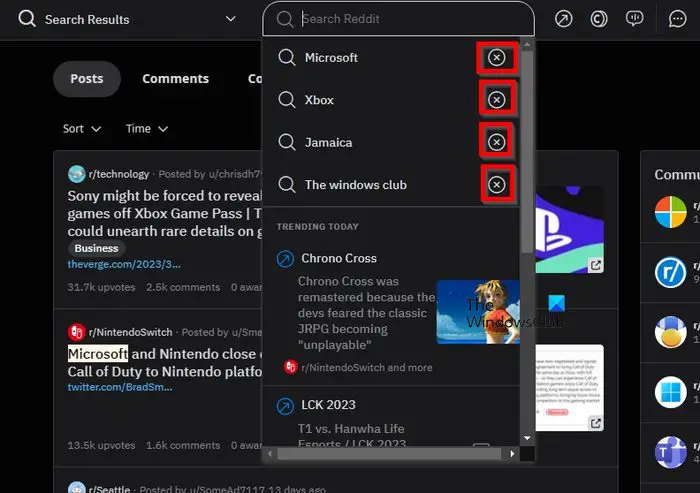This screenshot has height=493, width=700.
Task: Open the blue Windows logo community
Action: click(x=671, y=393)
